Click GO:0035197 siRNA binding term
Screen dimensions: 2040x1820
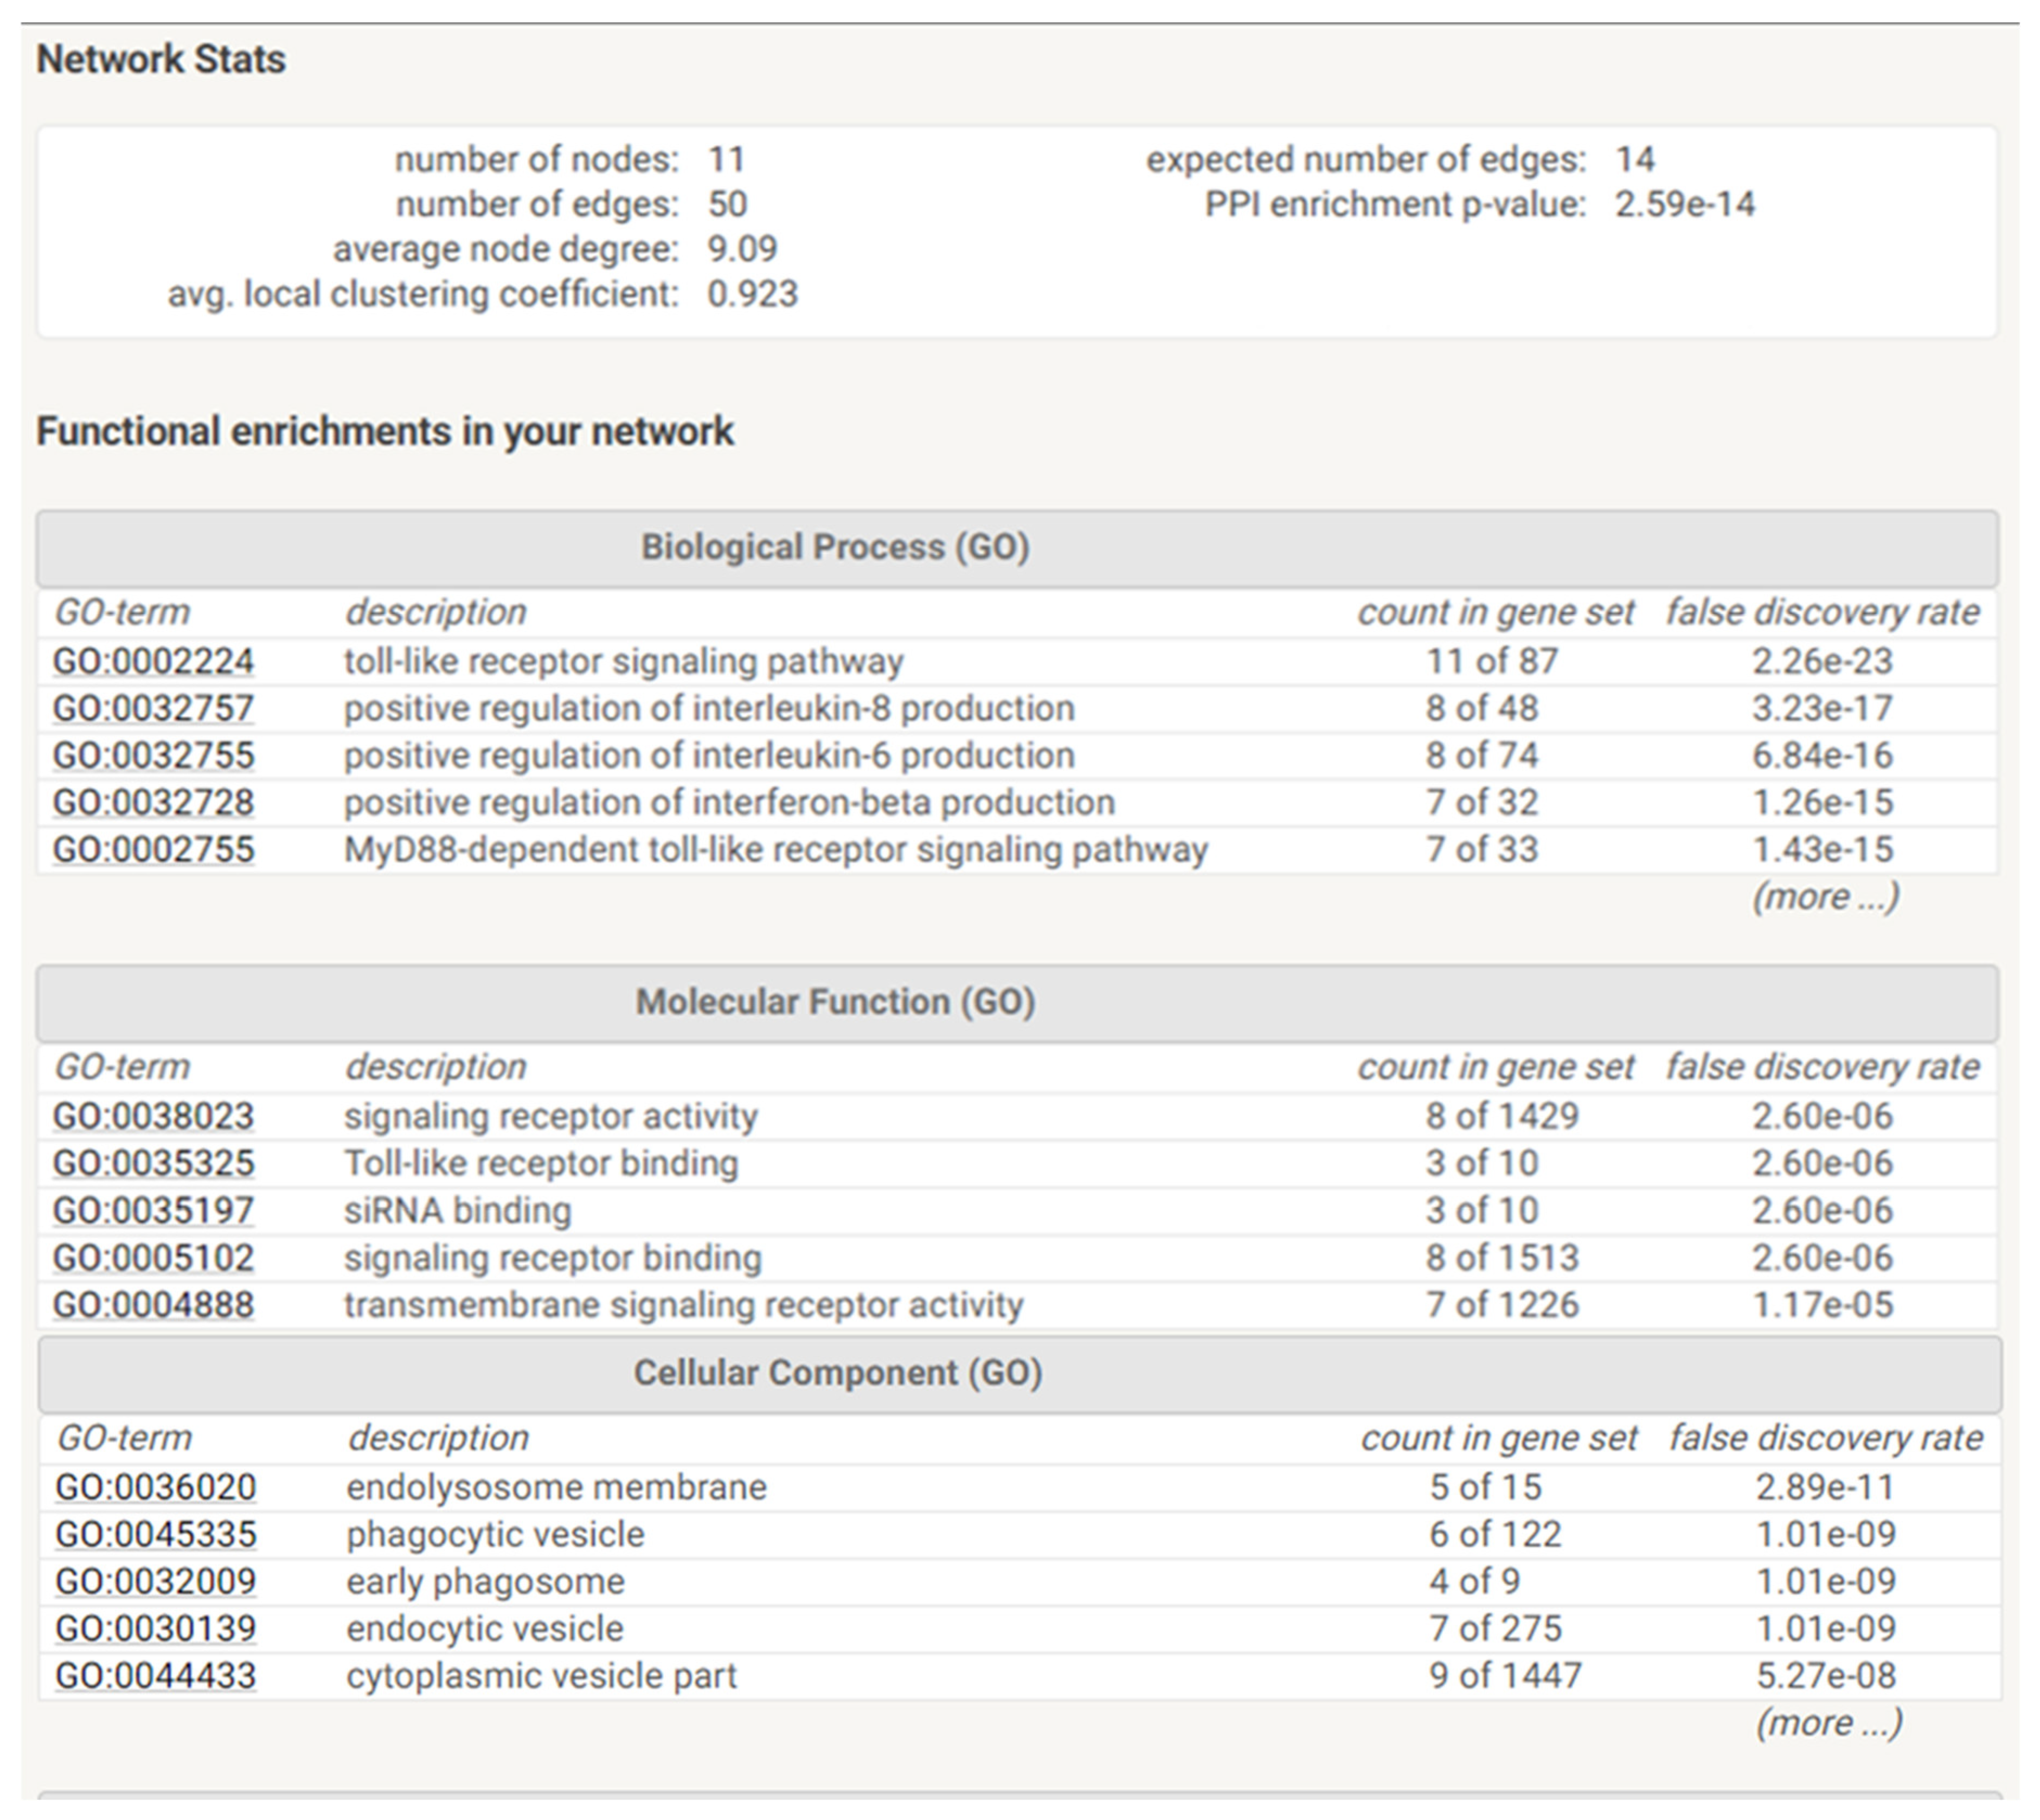pyautogui.click(x=153, y=1210)
